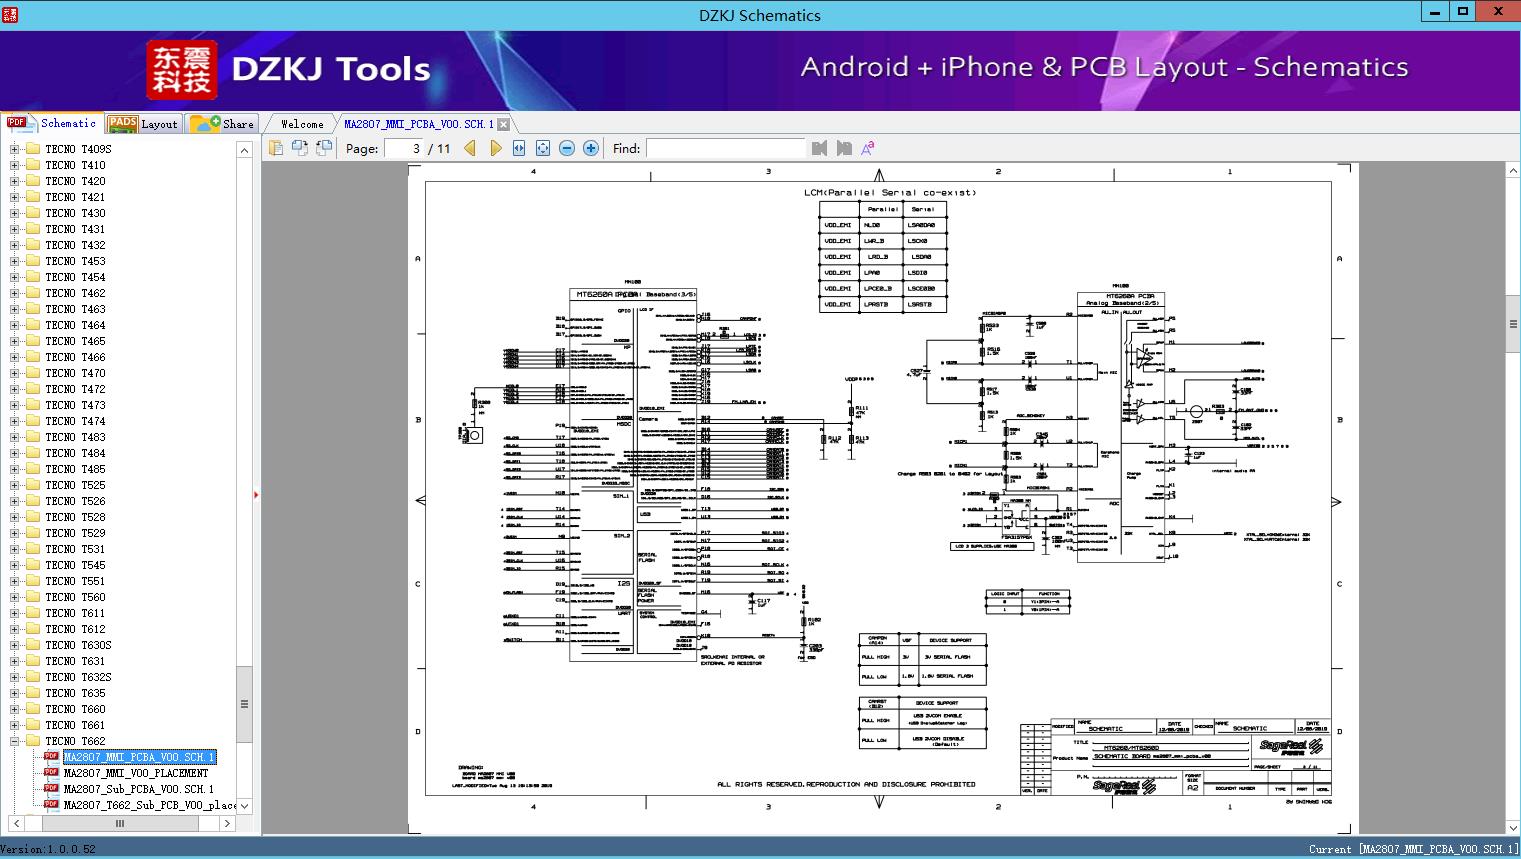This screenshot has width=1521, height=859.
Task: Select TECNO T465 in the tree
Action: click(75, 341)
